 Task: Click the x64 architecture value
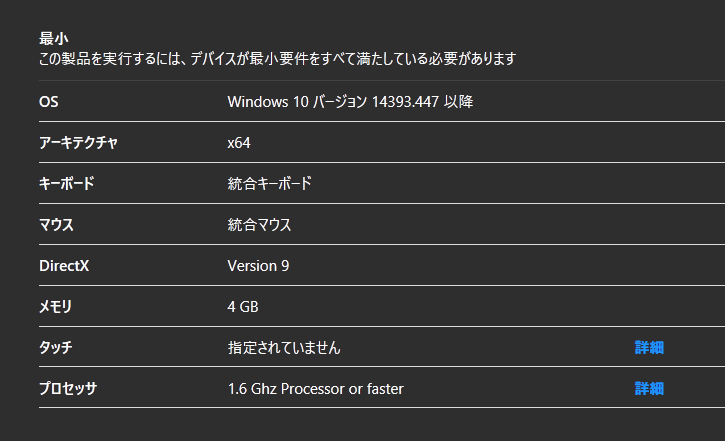pyautogui.click(x=239, y=143)
